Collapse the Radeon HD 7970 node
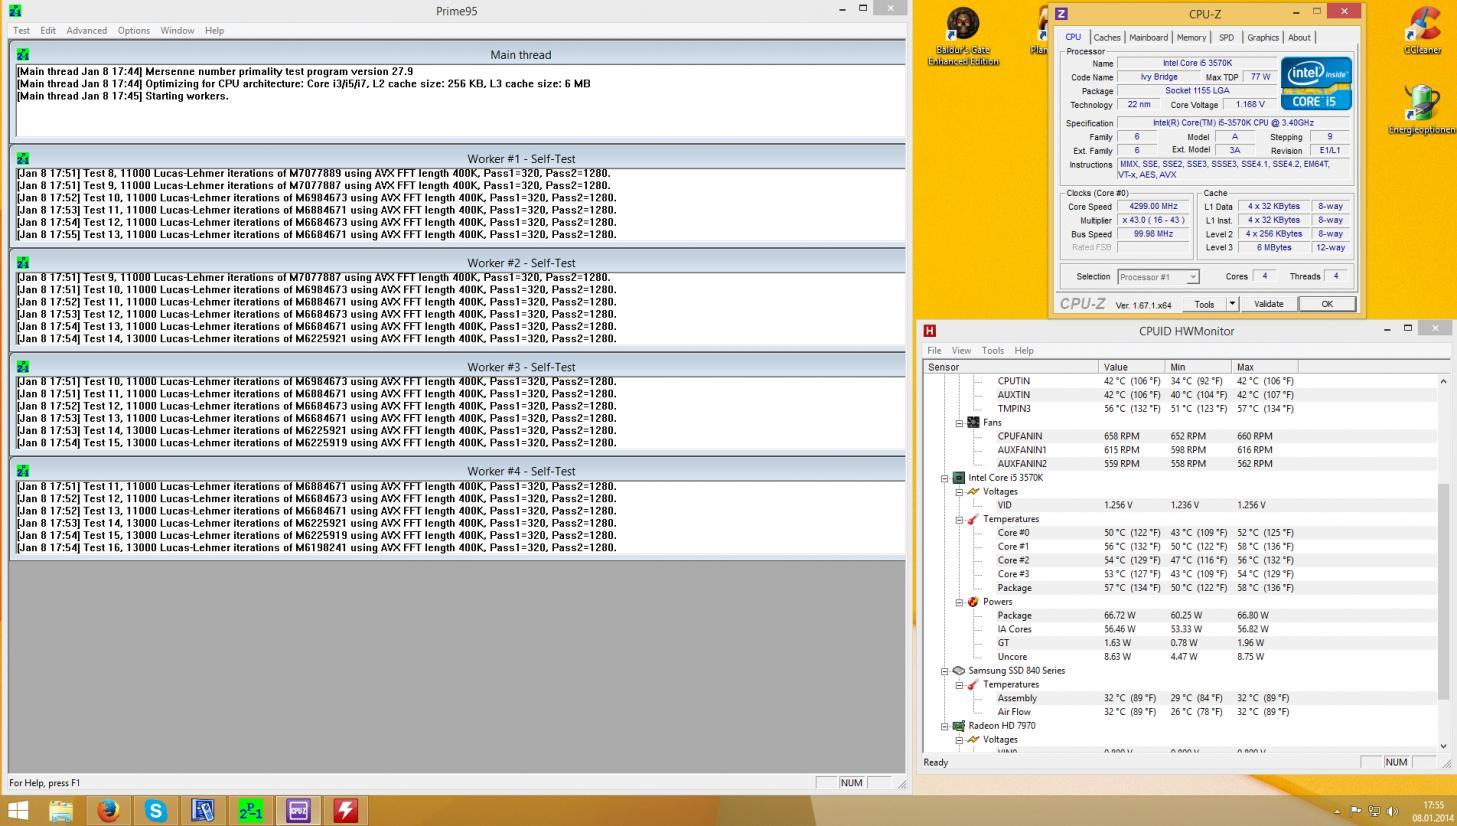This screenshot has height=826, width=1457. (945, 725)
